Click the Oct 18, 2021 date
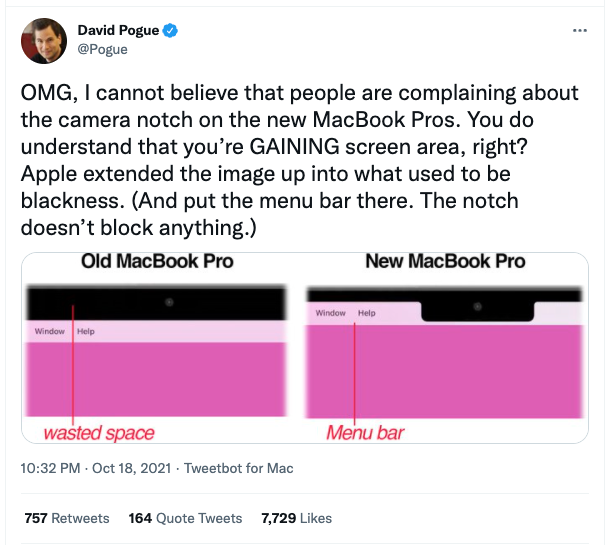 (x=131, y=468)
